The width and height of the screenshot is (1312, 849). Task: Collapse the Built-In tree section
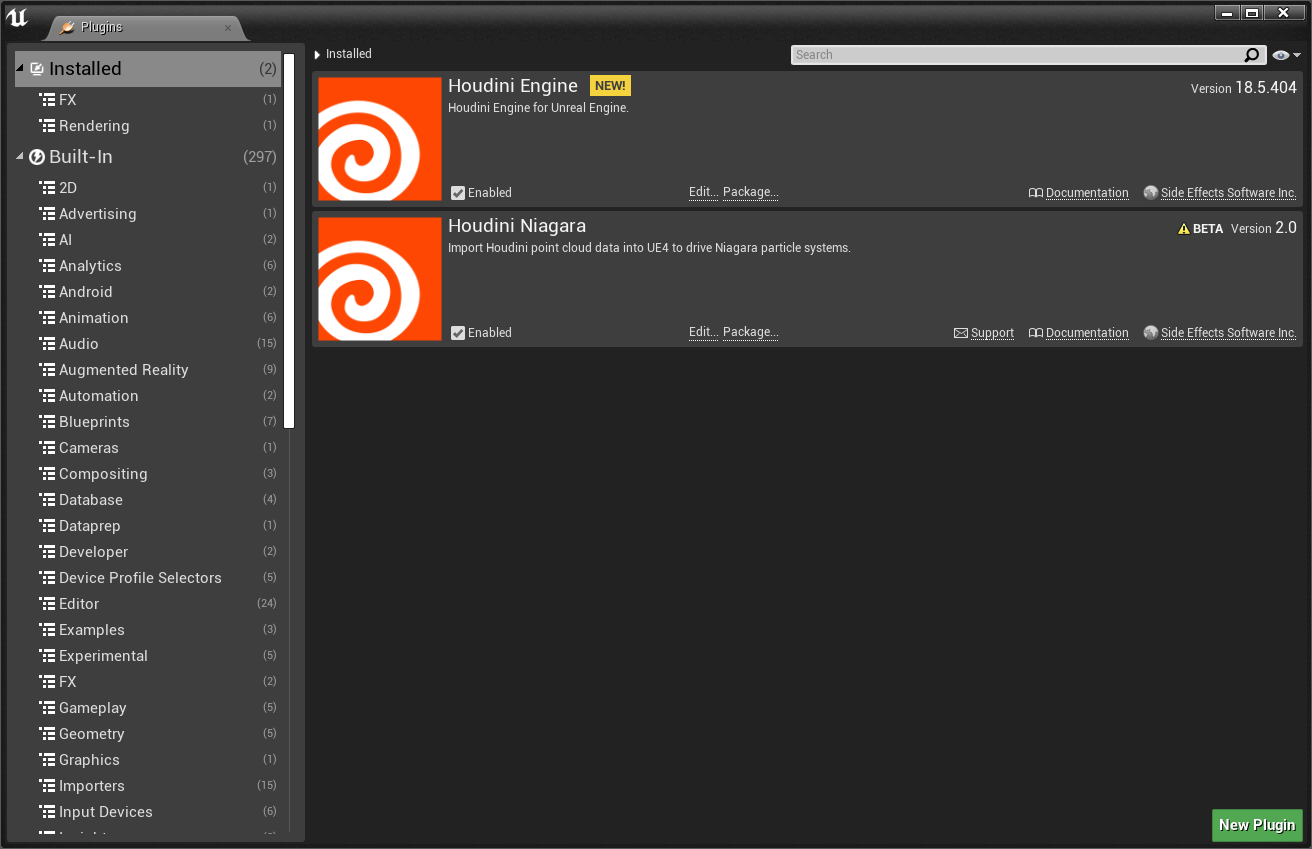[20, 157]
